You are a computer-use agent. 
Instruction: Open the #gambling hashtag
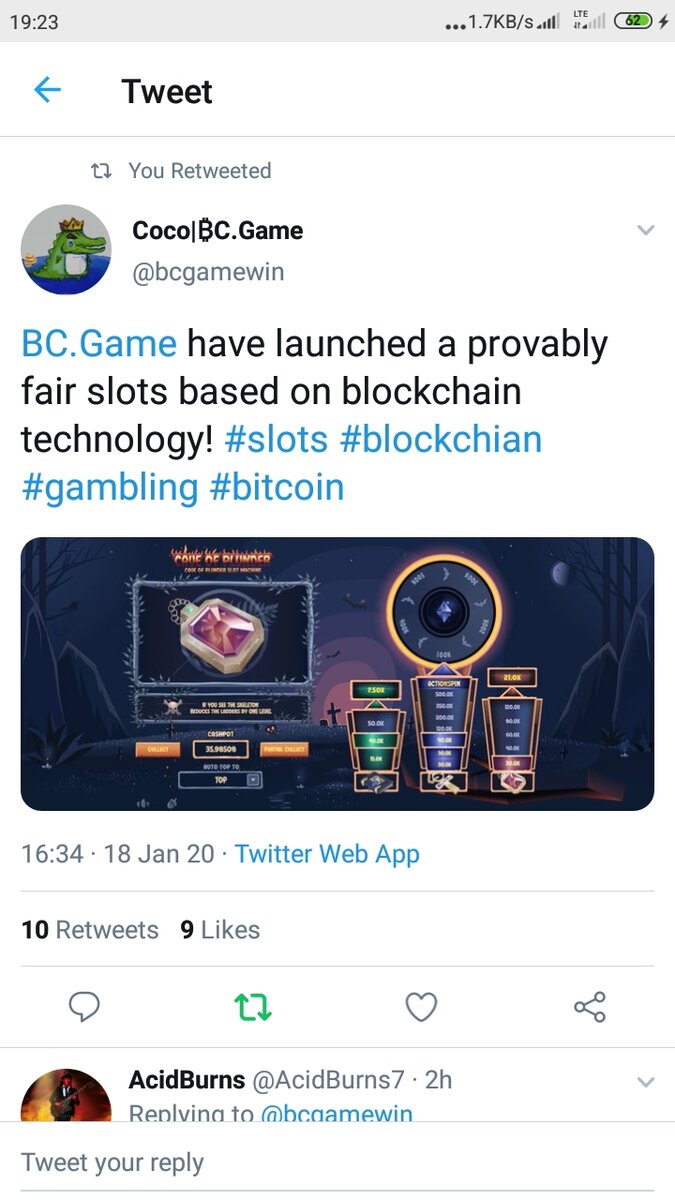[110, 488]
